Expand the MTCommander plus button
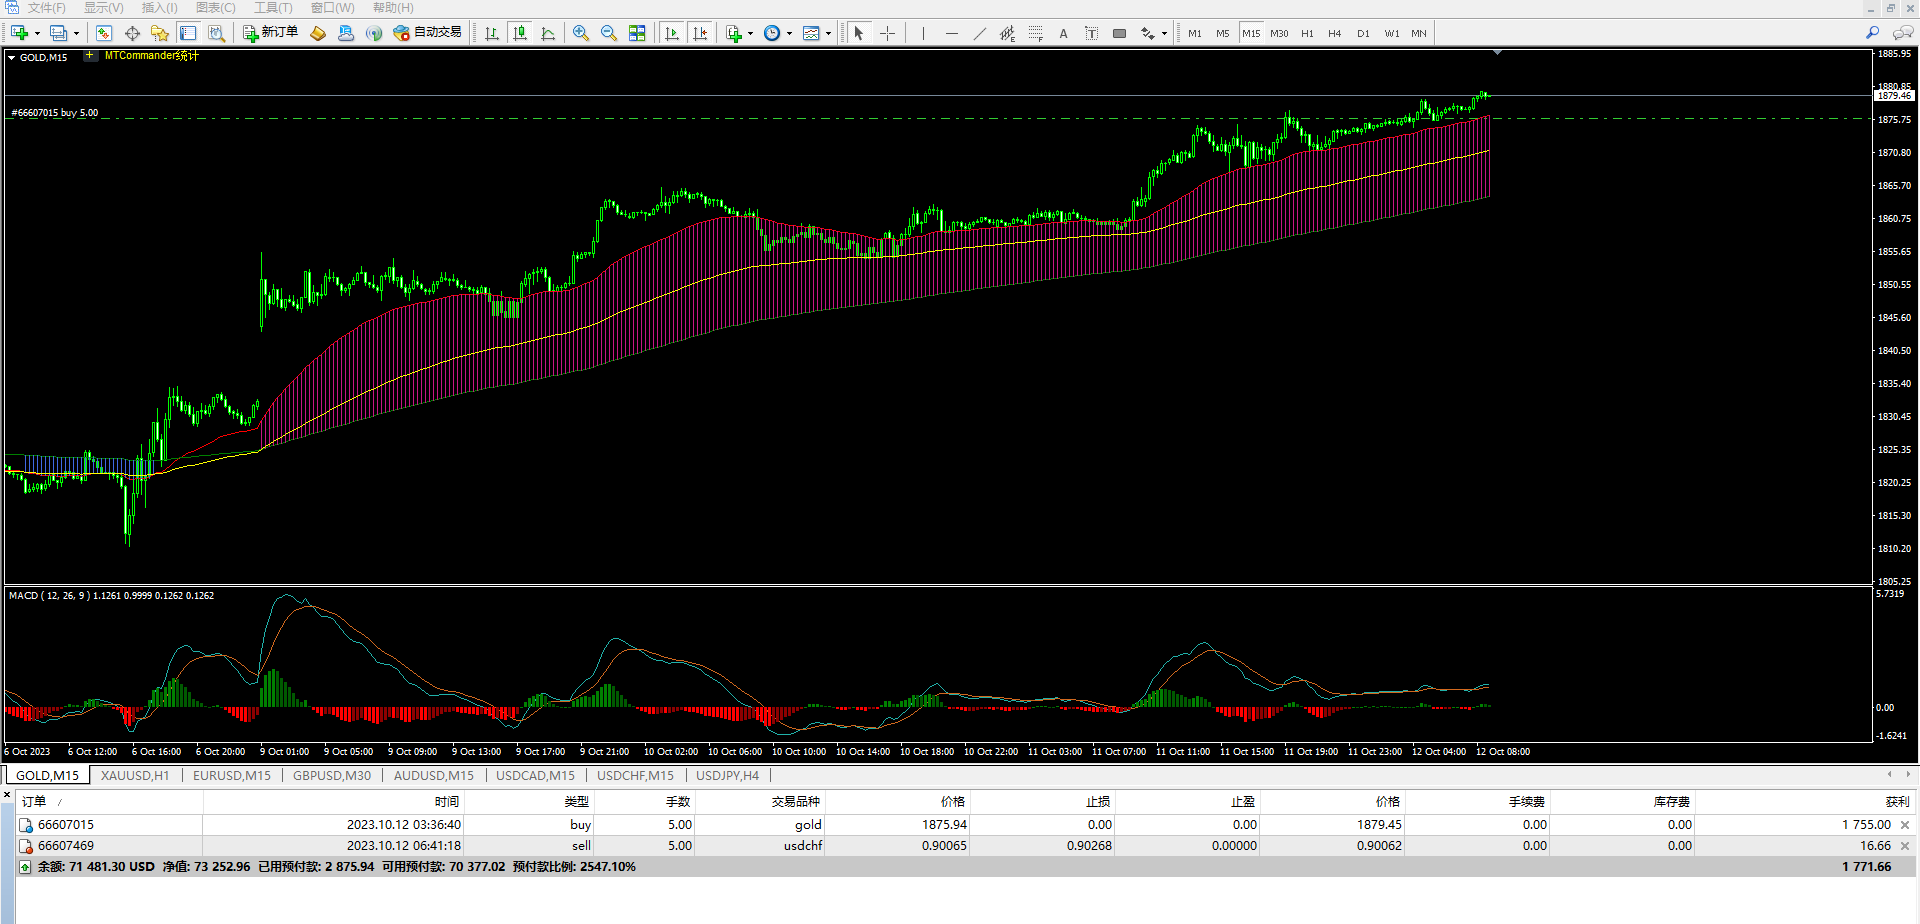This screenshot has width=1920, height=924. 90,56
